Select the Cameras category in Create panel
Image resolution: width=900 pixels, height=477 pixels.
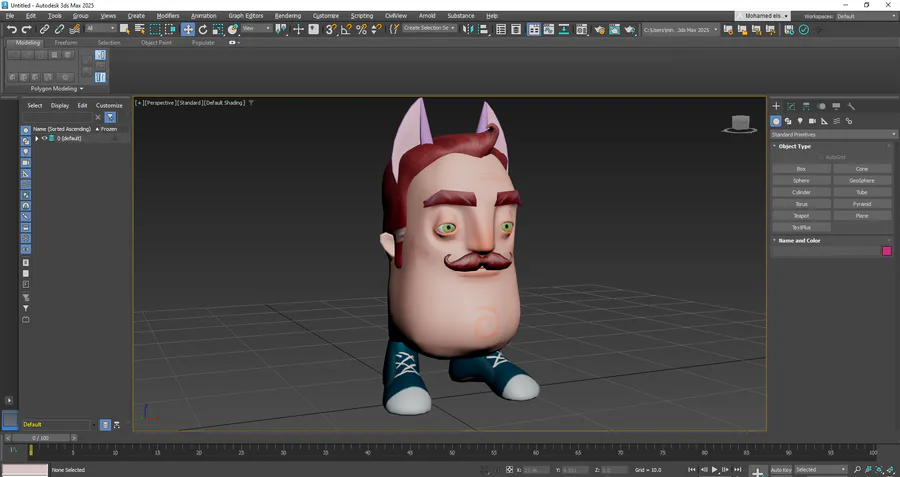pyautogui.click(x=812, y=121)
